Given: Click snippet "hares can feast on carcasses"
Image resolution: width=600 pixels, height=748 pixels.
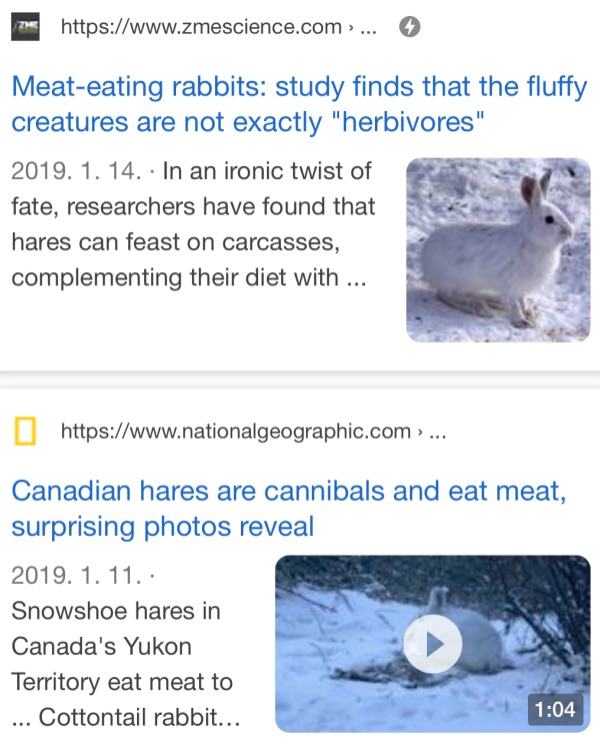Looking at the screenshot, I should [180, 242].
